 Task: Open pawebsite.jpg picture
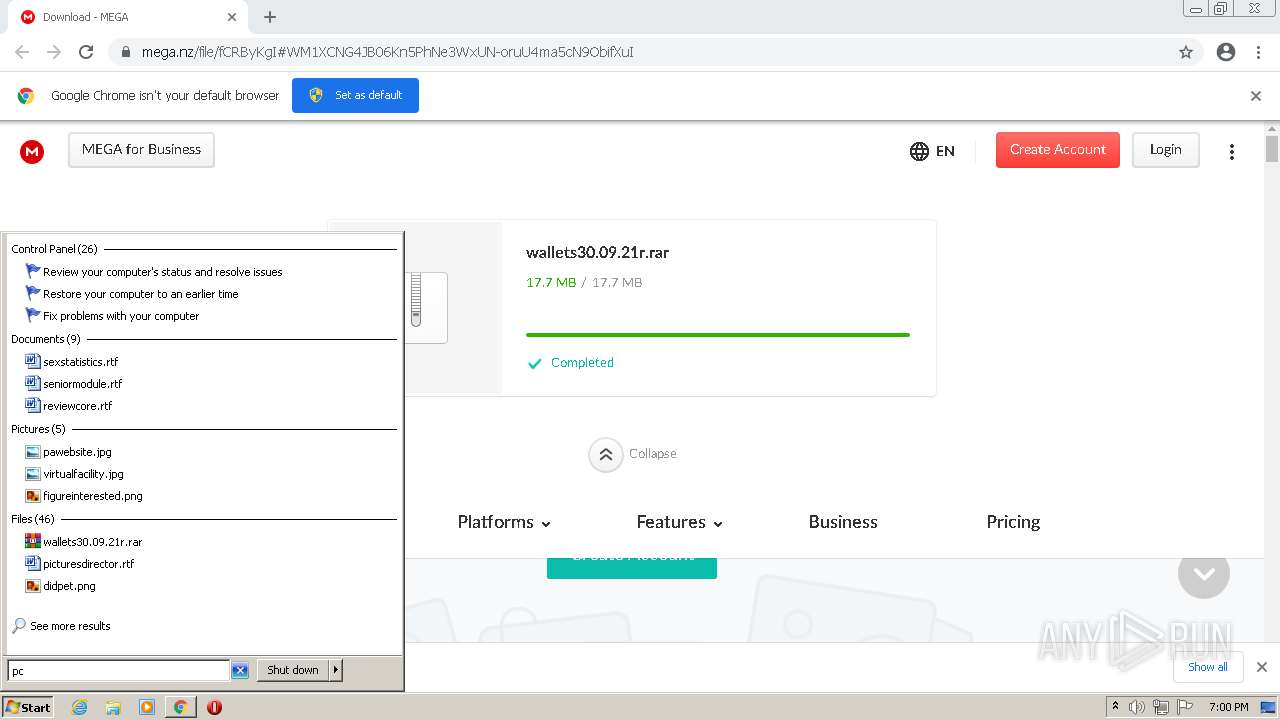(x=69, y=452)
